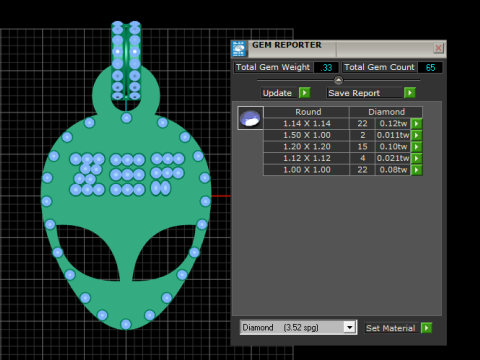480x360 pixels.
Task: Select the gem just below the bail opening
Action: tap(126, 118)
